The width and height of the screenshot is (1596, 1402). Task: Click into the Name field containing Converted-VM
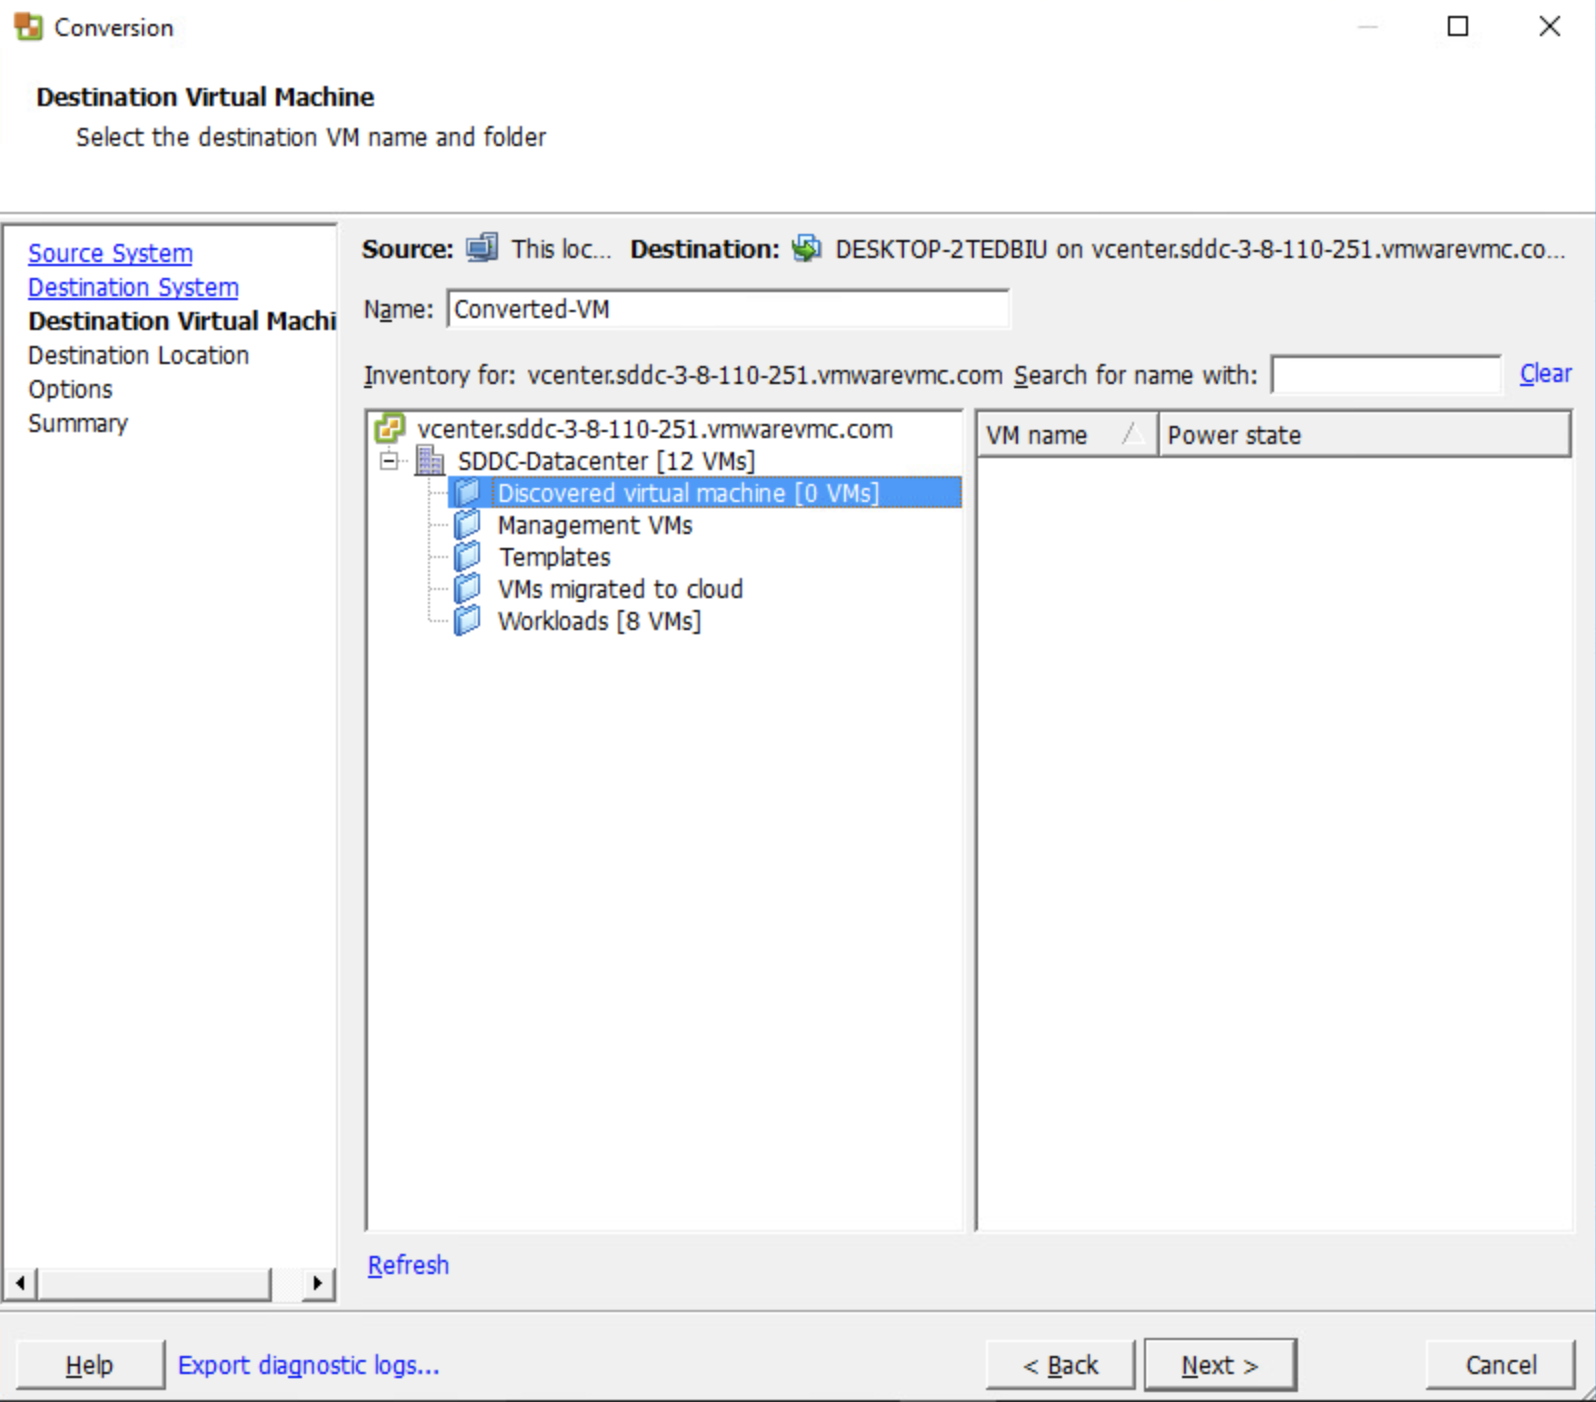click(x=728, y=309)
